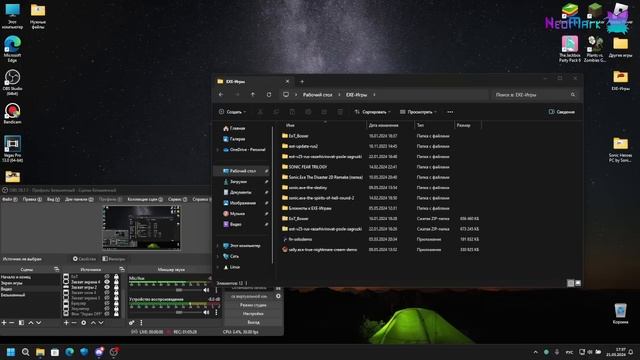Click the 'Свойства' properties button in OBS
Viewport: 640px width, 360px height.
coord(84,259)
